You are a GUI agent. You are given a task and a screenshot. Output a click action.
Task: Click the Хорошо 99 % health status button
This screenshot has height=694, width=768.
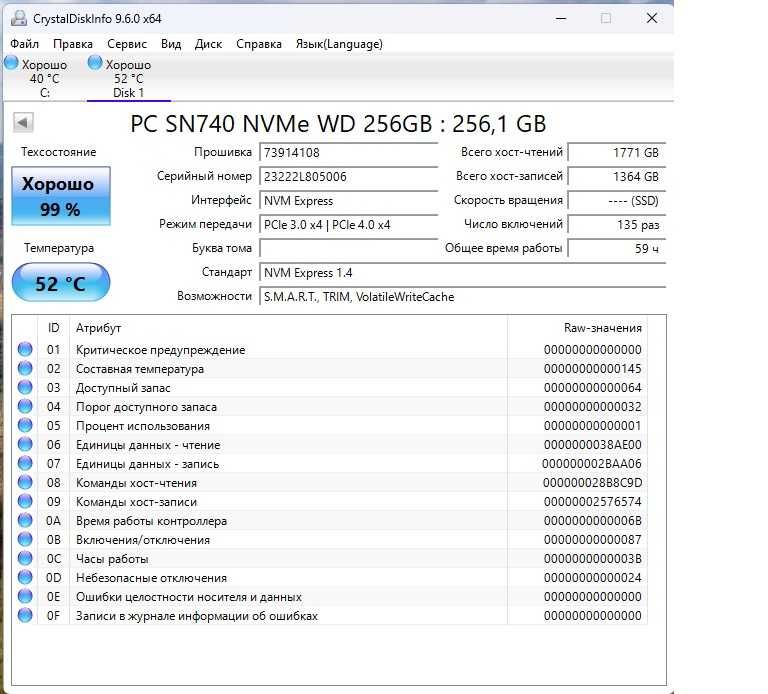[x=61, y=196]
